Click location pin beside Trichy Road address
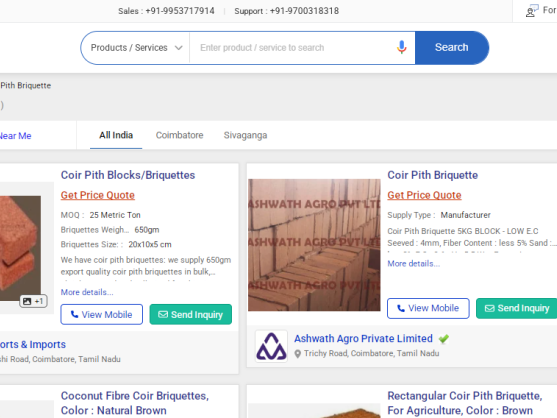Image resolution: width=557 pixels, height=418 pixels. [x=298, y=354]
